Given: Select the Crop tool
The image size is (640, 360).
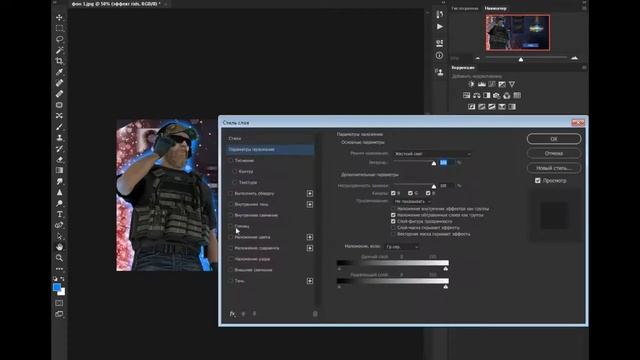Looking at the screenshot, I should tap(60, 61).
